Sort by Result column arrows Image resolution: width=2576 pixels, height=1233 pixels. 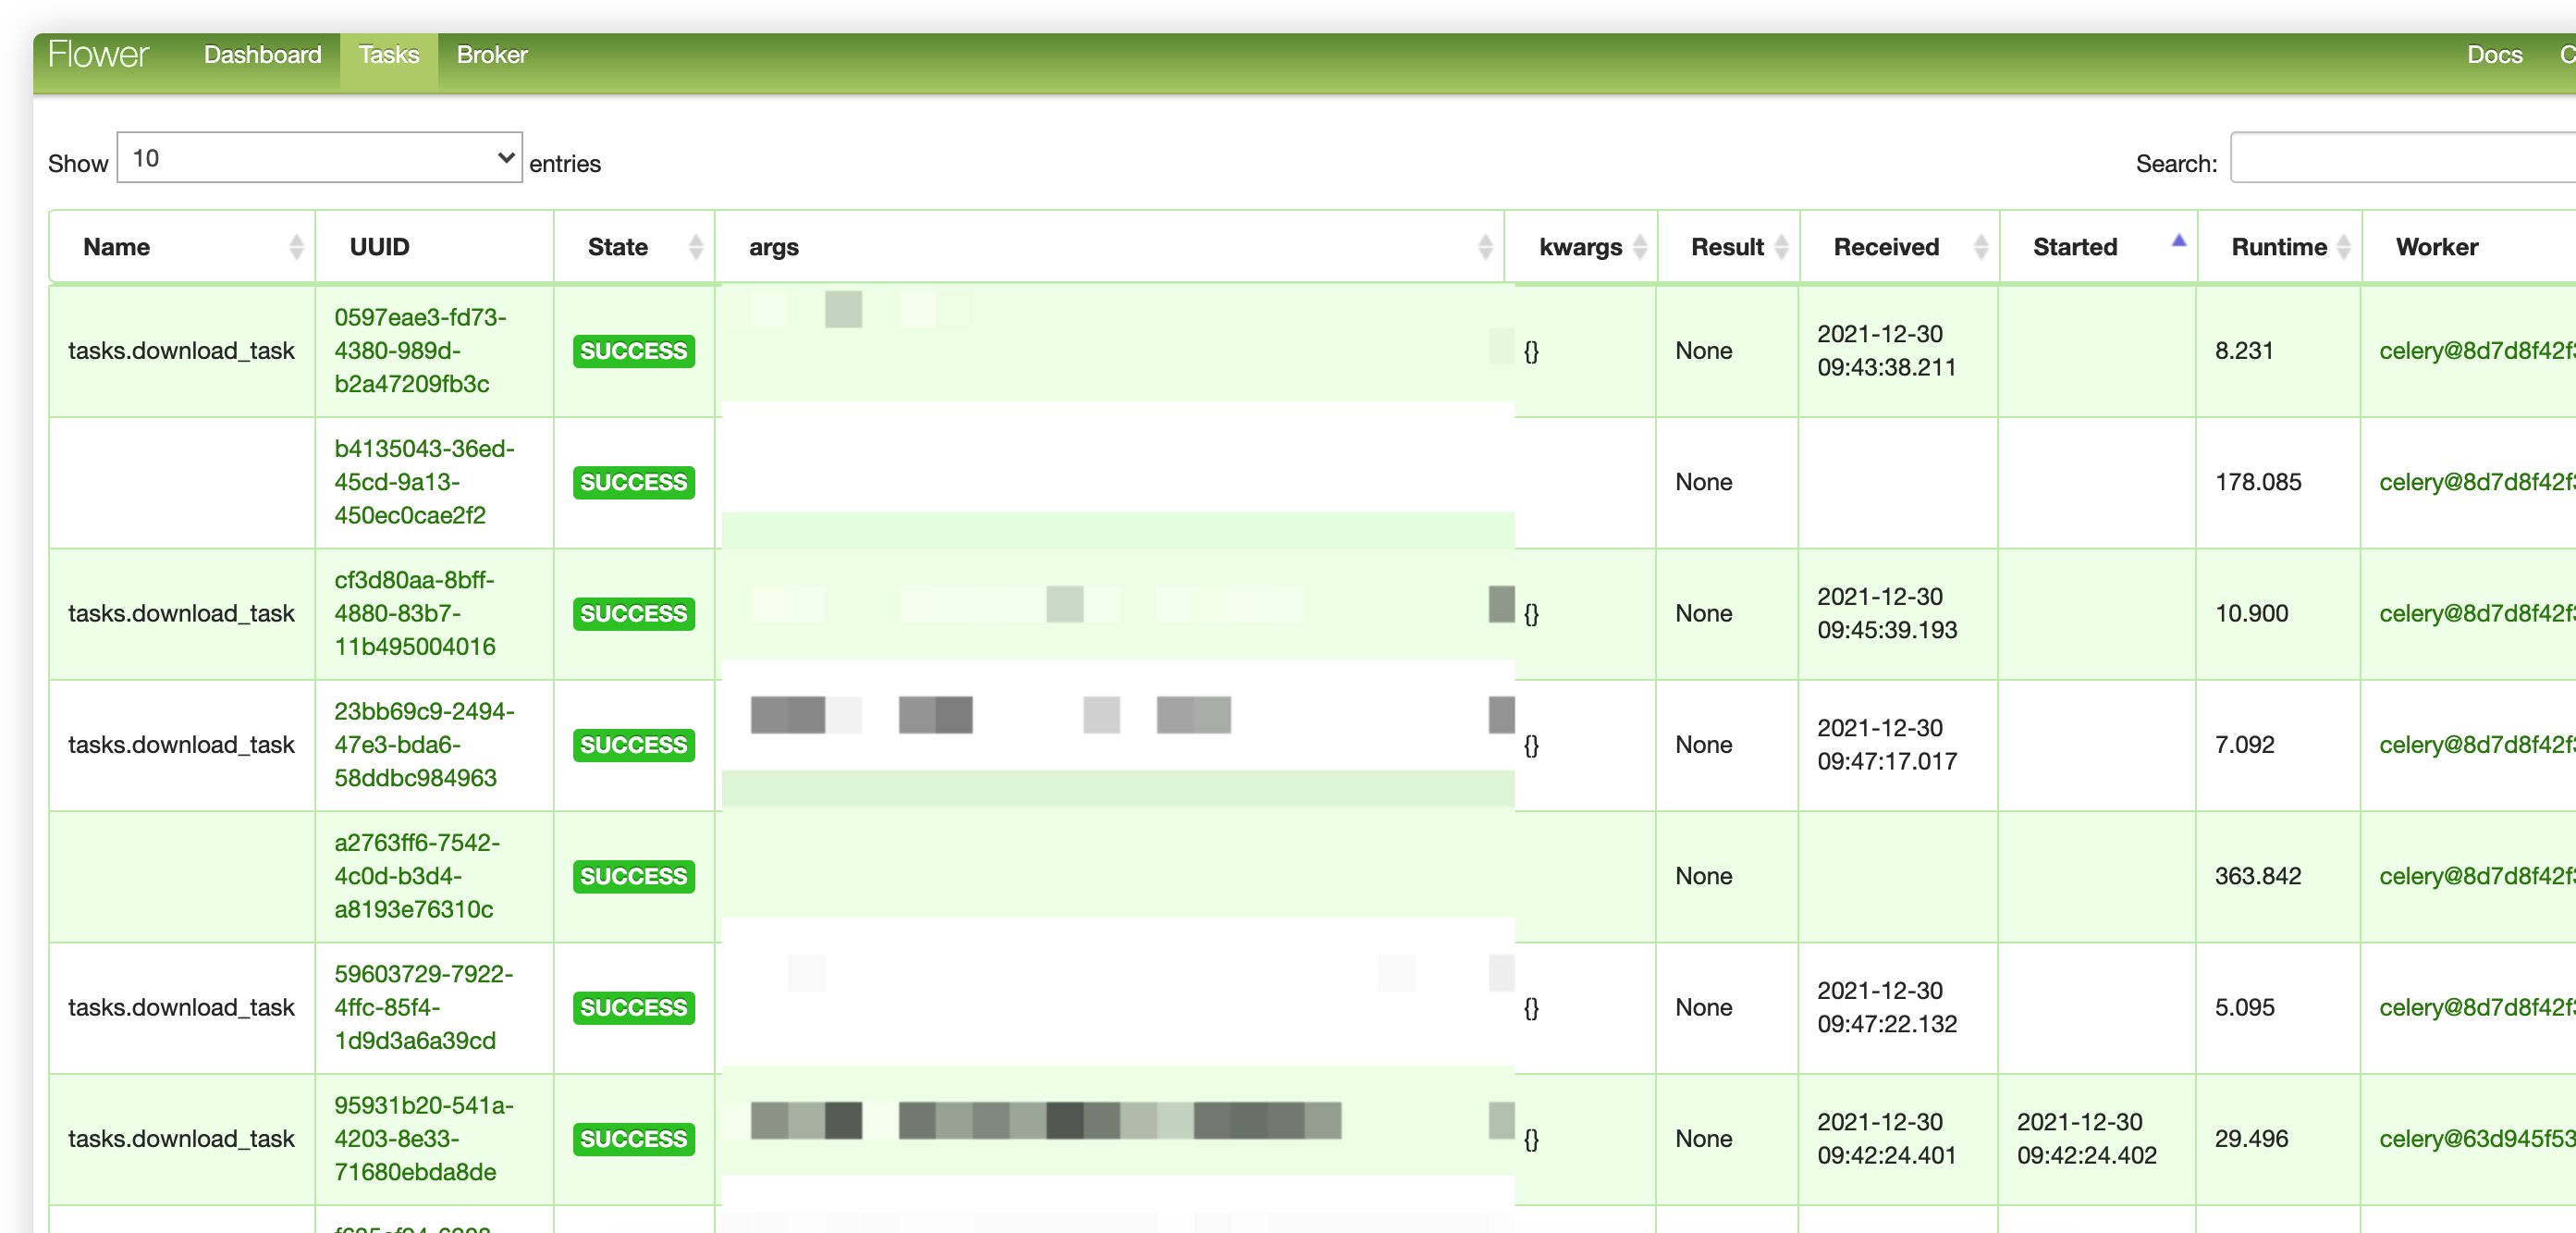pyautogui.click(x=1781, y=247)
